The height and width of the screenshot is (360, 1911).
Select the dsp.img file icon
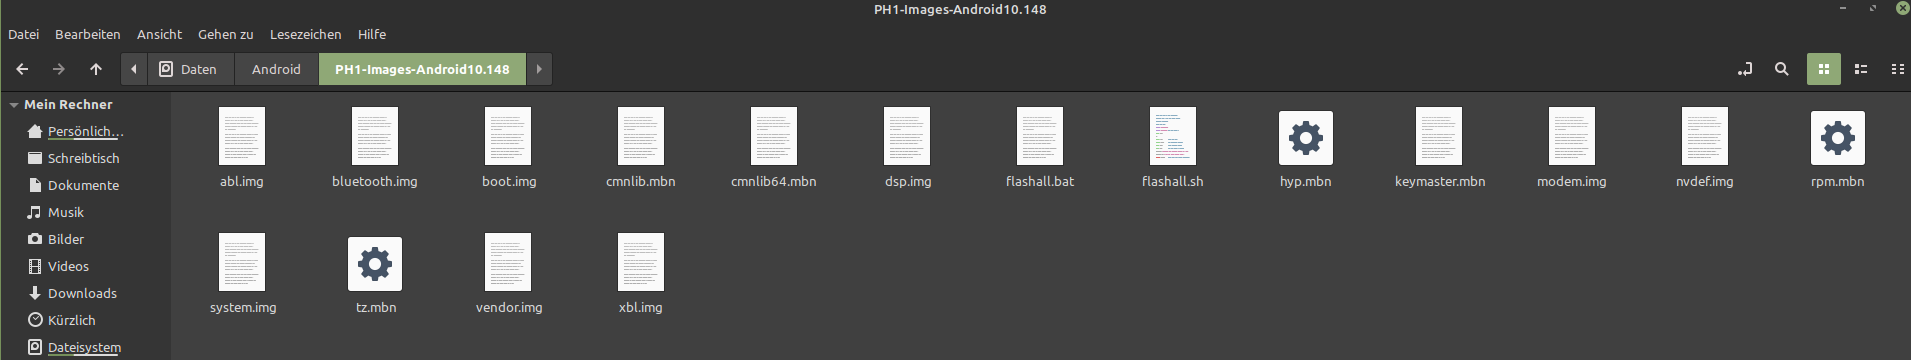907,136
